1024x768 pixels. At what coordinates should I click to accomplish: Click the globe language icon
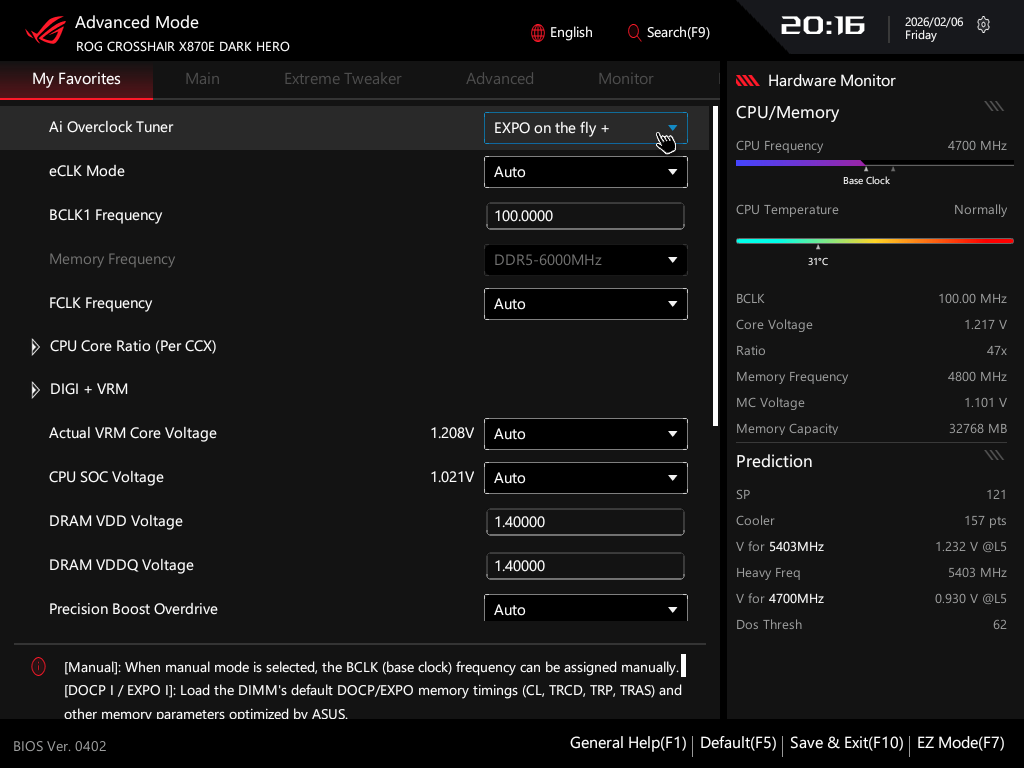(538, 33)
